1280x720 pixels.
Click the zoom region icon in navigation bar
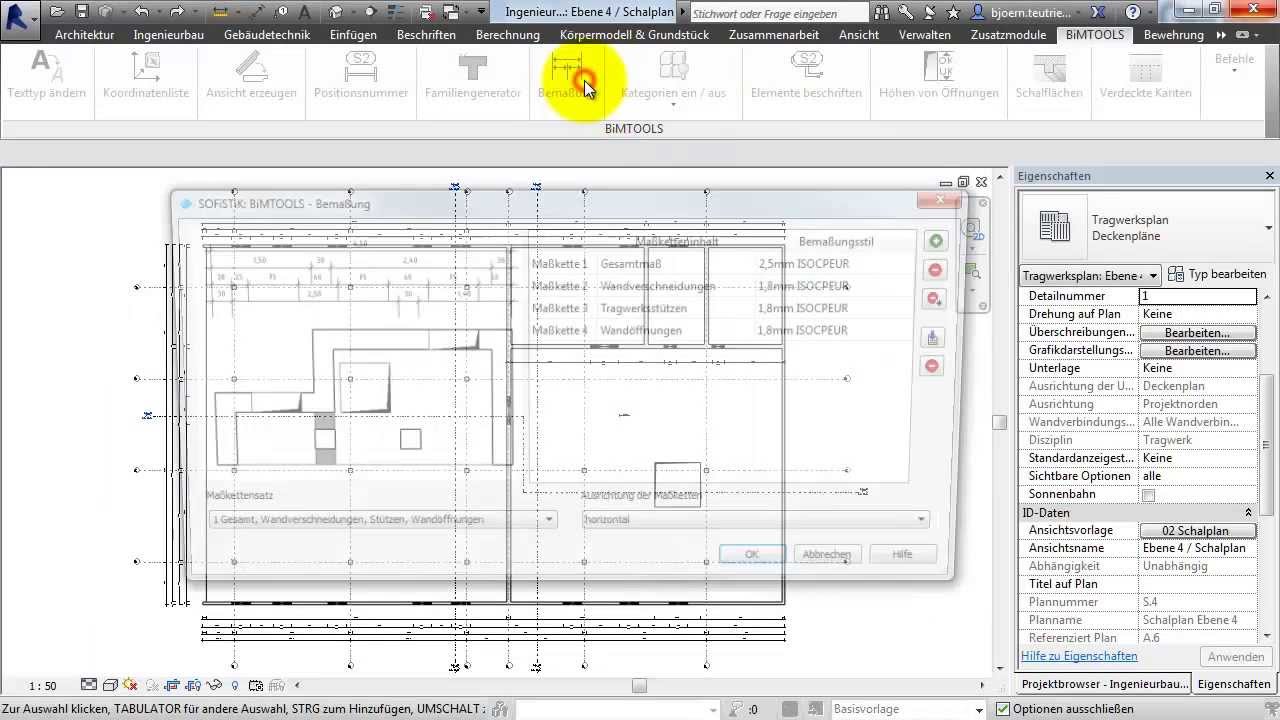pyautogui.click(x=972, y=272)
